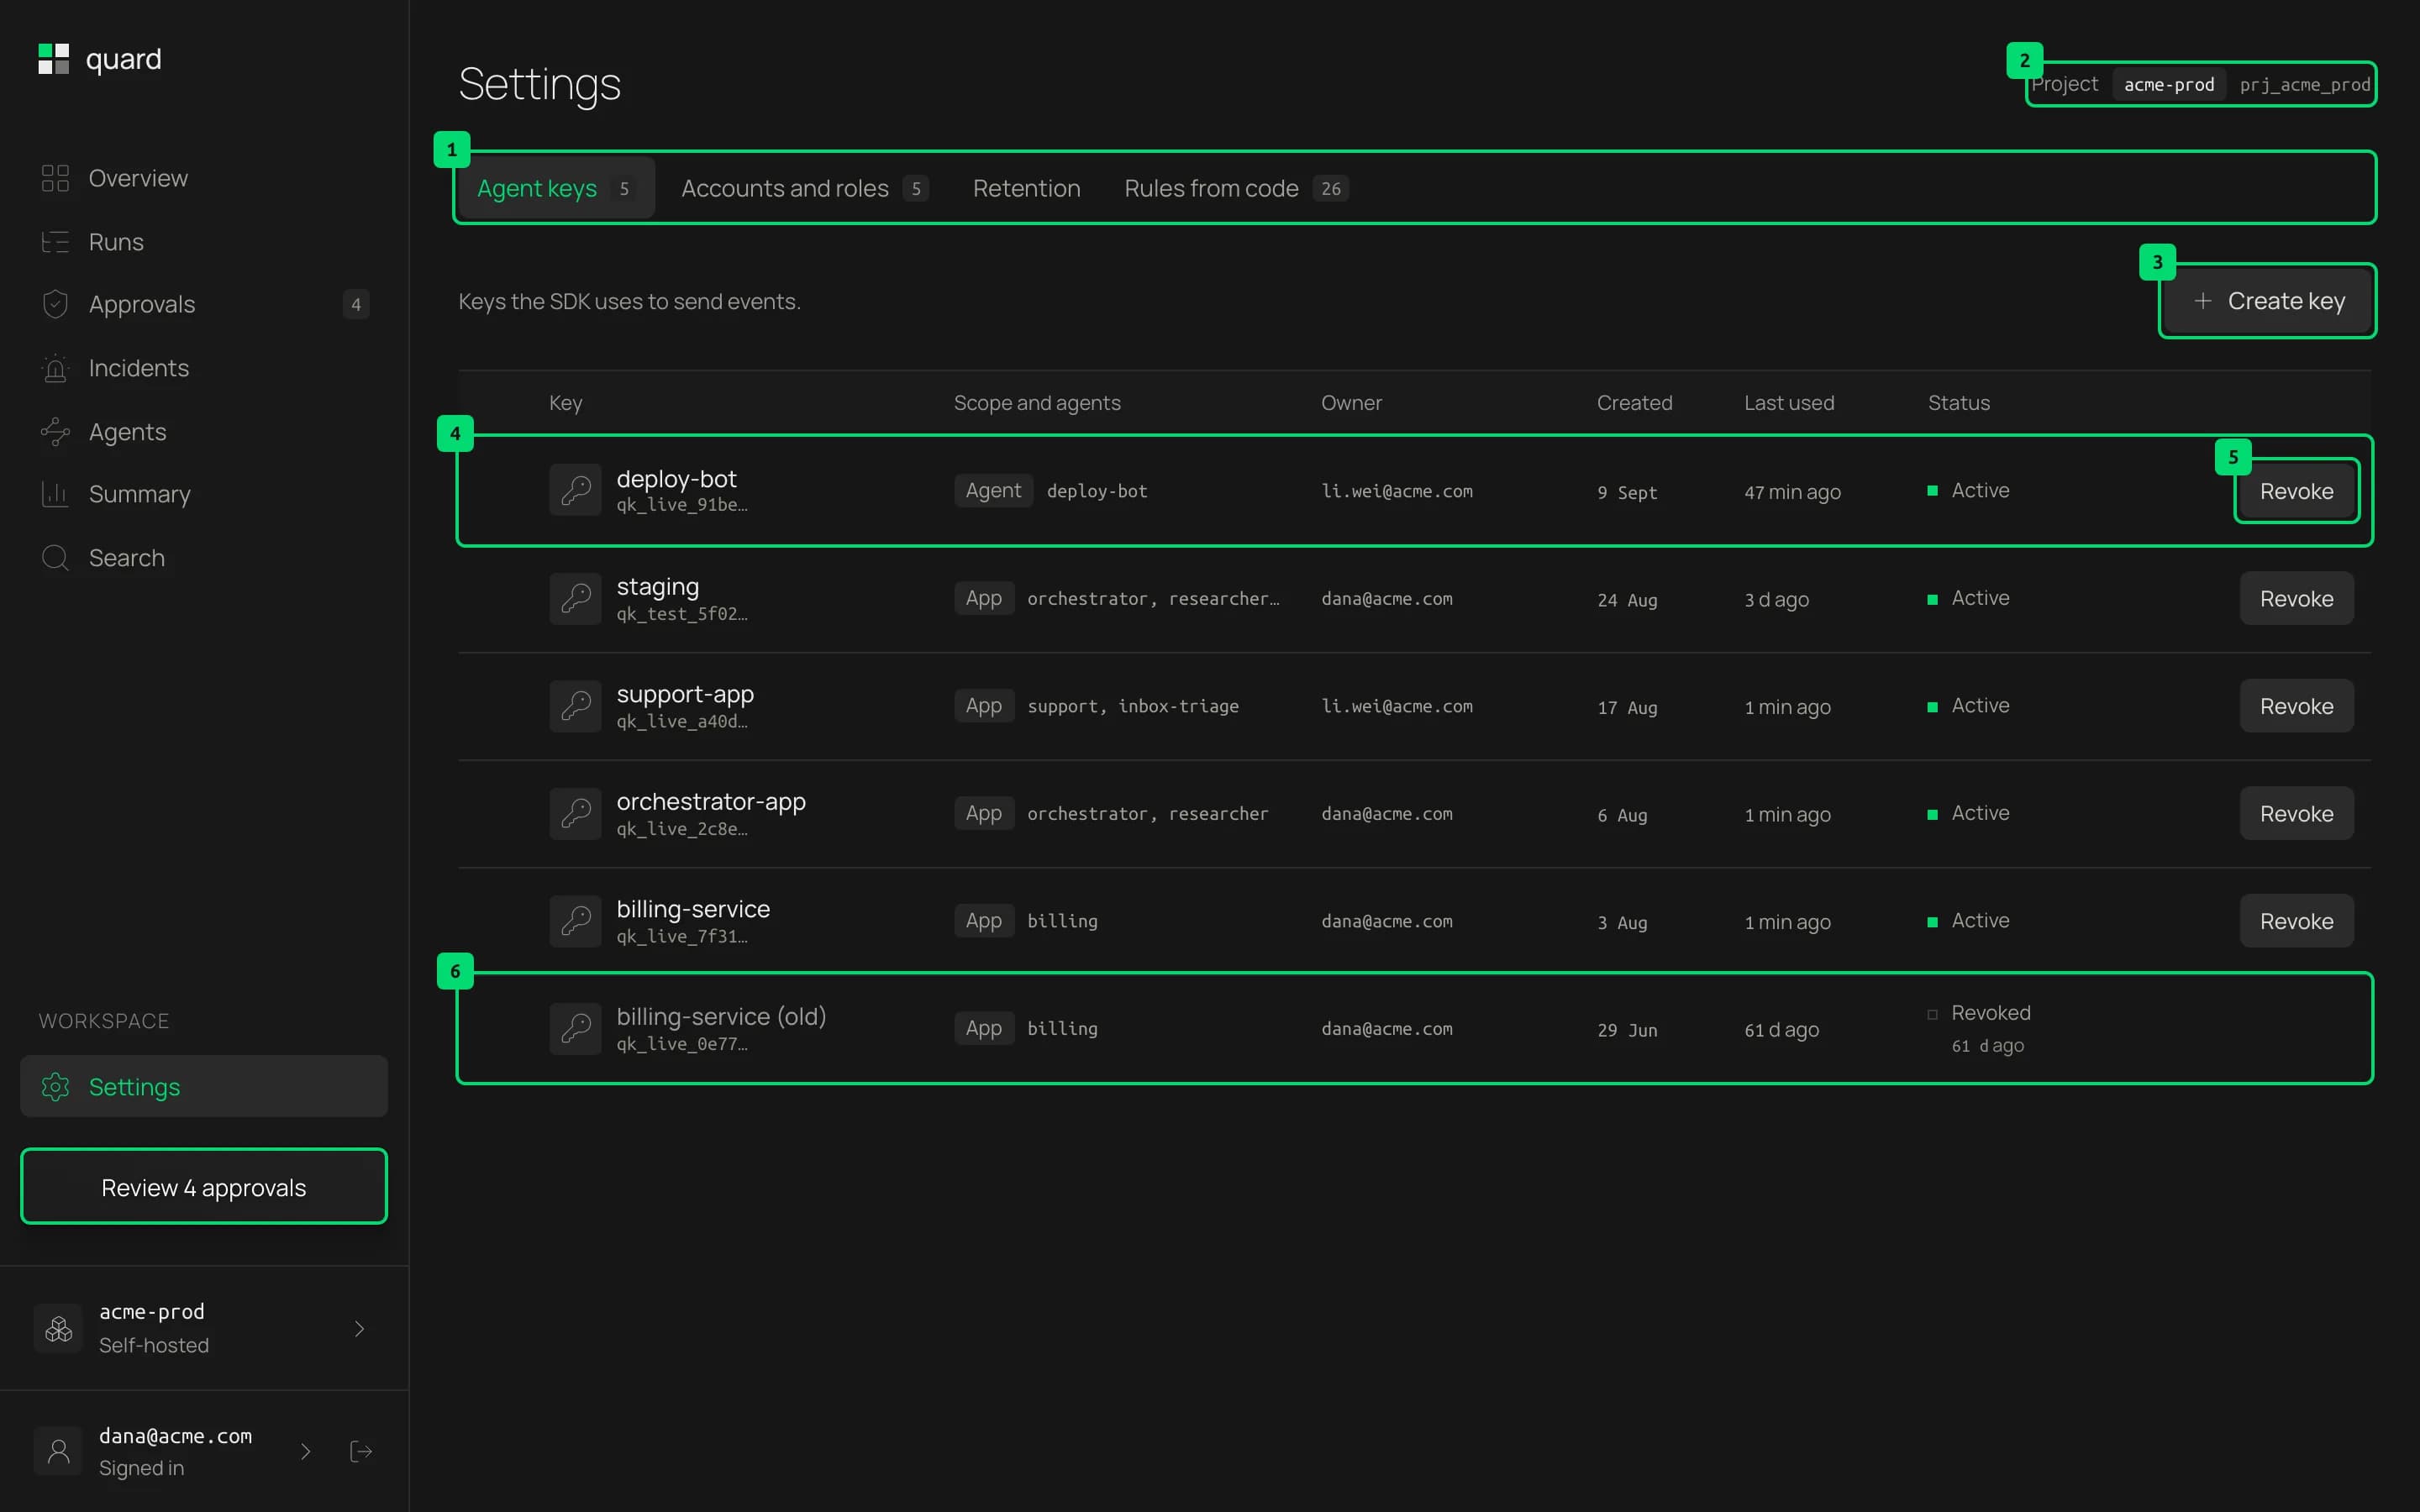Image resolution: width=2420 pixels, height=1512 pixels.
Task: Click the Last used column header
Action: point(1789,403)
